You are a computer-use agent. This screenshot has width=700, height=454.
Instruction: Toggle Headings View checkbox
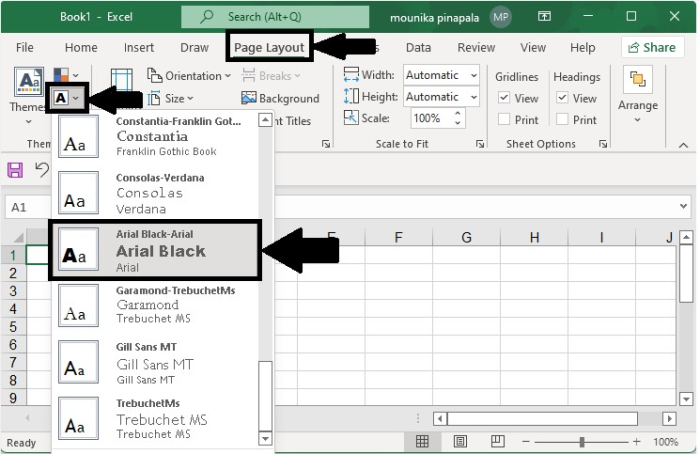563,98
